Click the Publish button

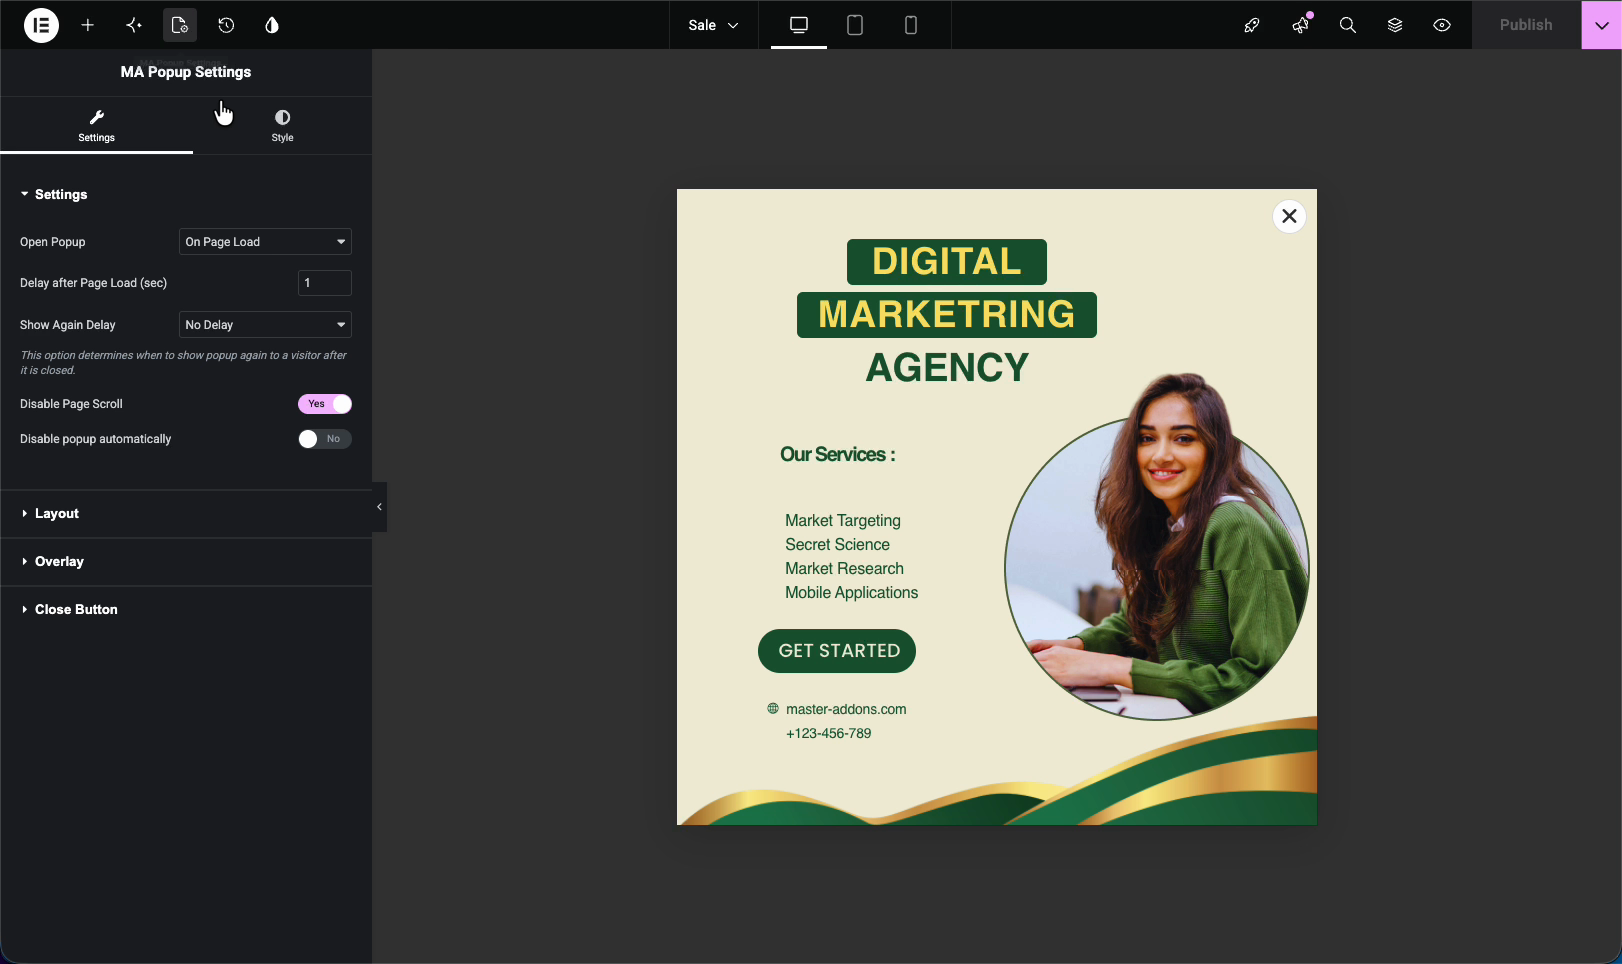[1526, 25]
